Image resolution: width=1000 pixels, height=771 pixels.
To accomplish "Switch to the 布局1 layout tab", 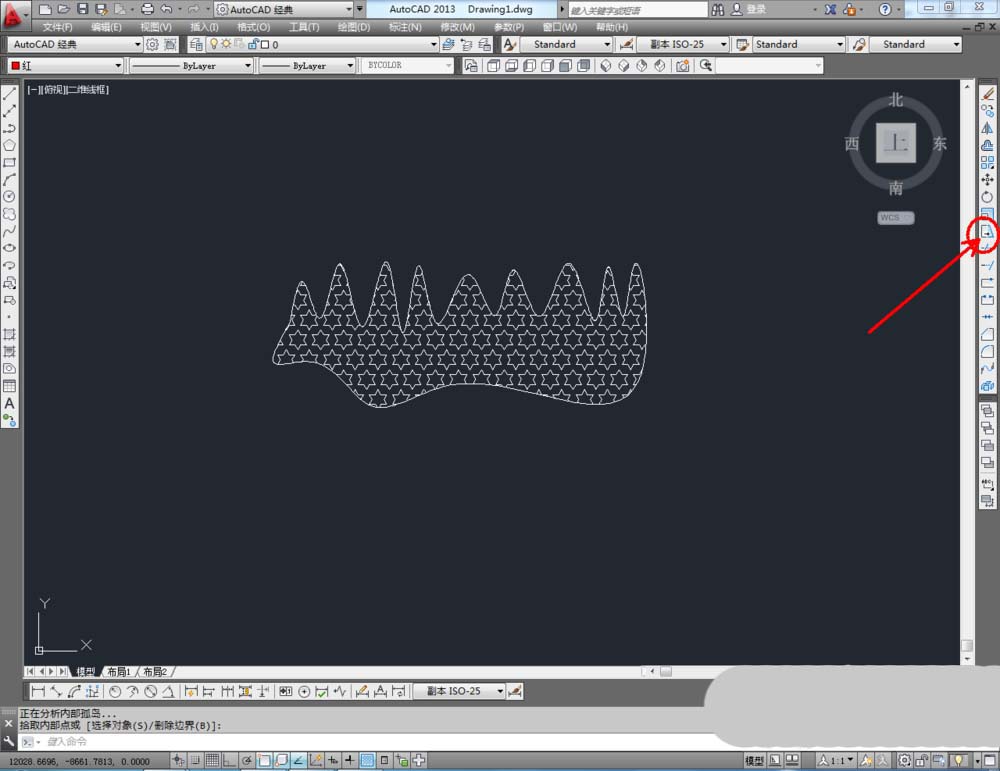I will [x=119, y=672].
